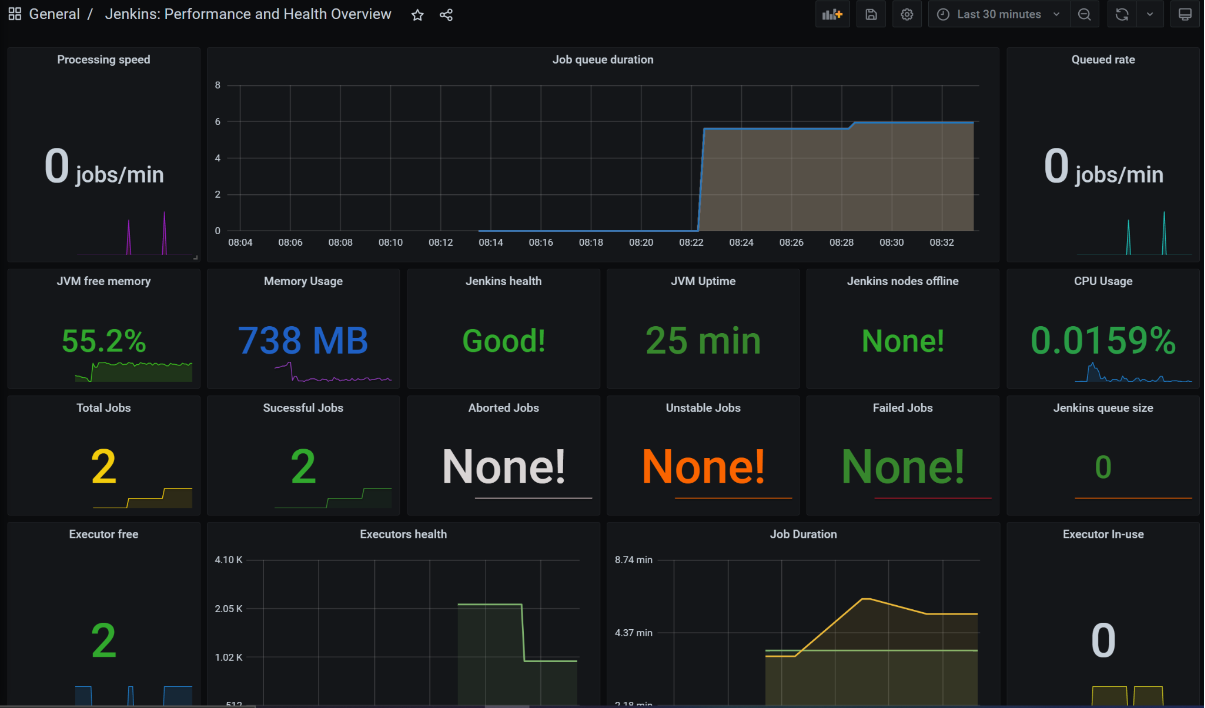Open the Memory Usage panel menu

click(303, 281)
